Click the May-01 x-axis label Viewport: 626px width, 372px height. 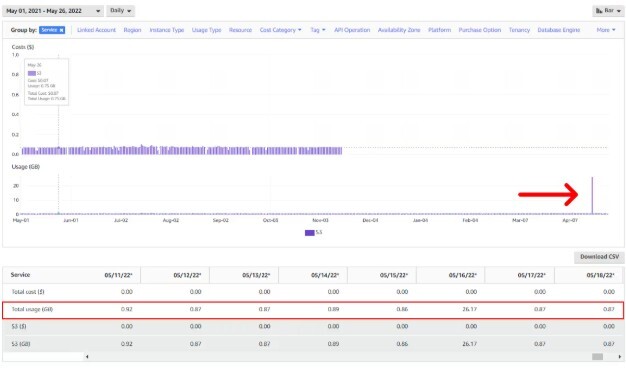[21, 220]
